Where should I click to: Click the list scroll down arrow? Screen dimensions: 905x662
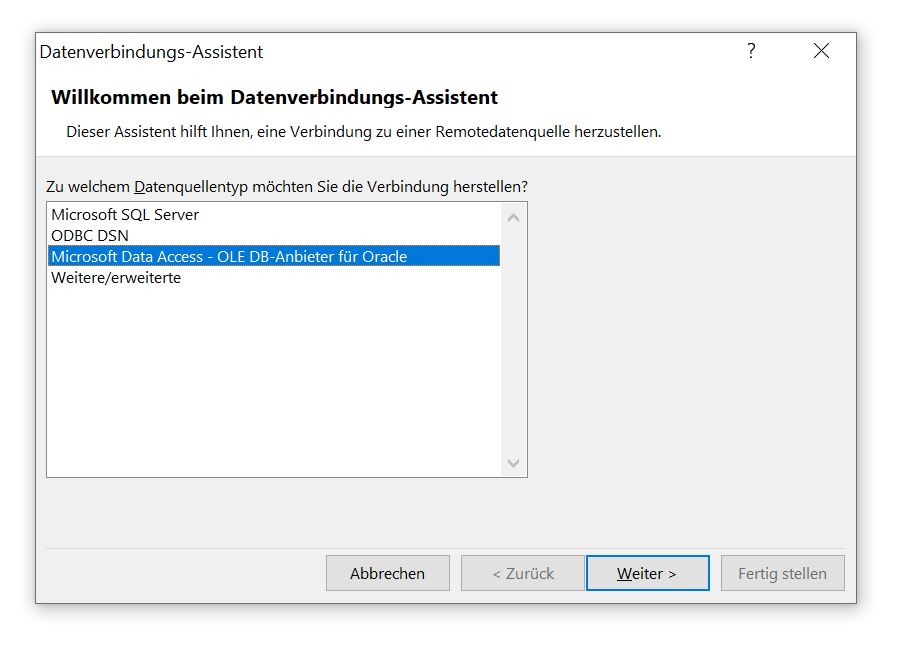click(x=513, y=463)
